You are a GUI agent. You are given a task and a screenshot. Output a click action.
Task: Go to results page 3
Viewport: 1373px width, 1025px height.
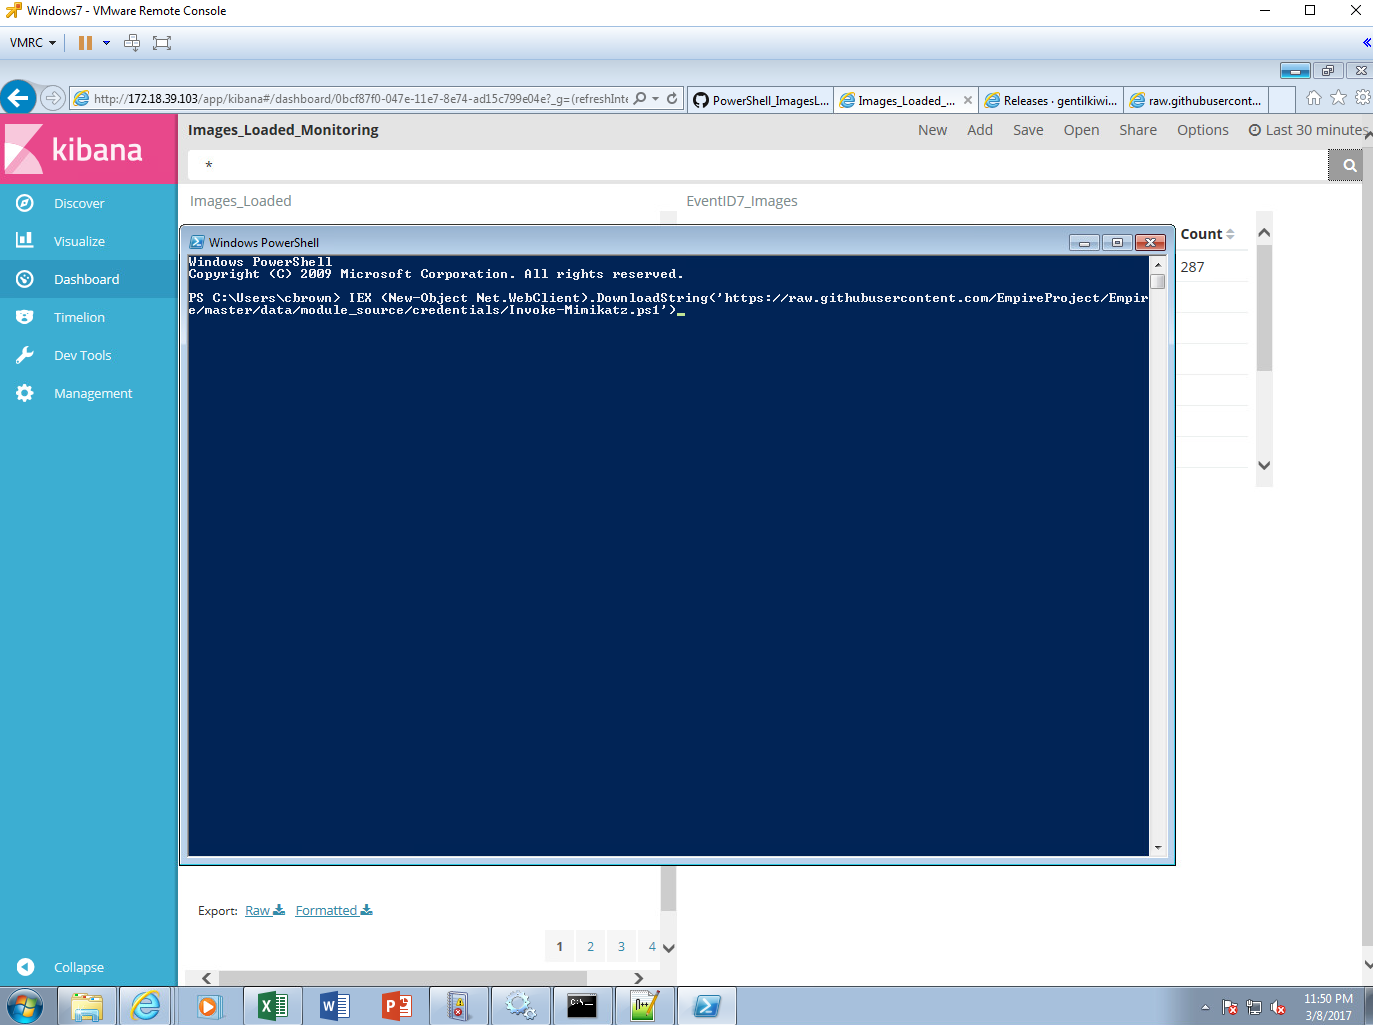[621, 946]
